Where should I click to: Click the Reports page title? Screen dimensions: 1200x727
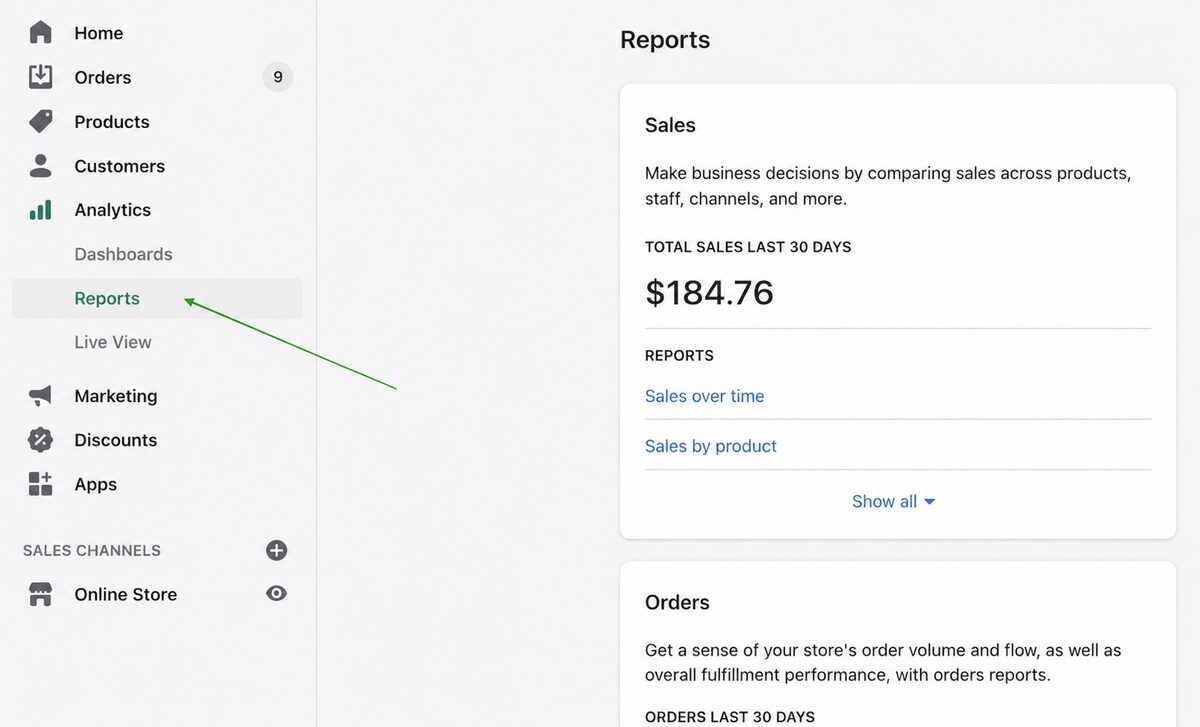[665, 40]
